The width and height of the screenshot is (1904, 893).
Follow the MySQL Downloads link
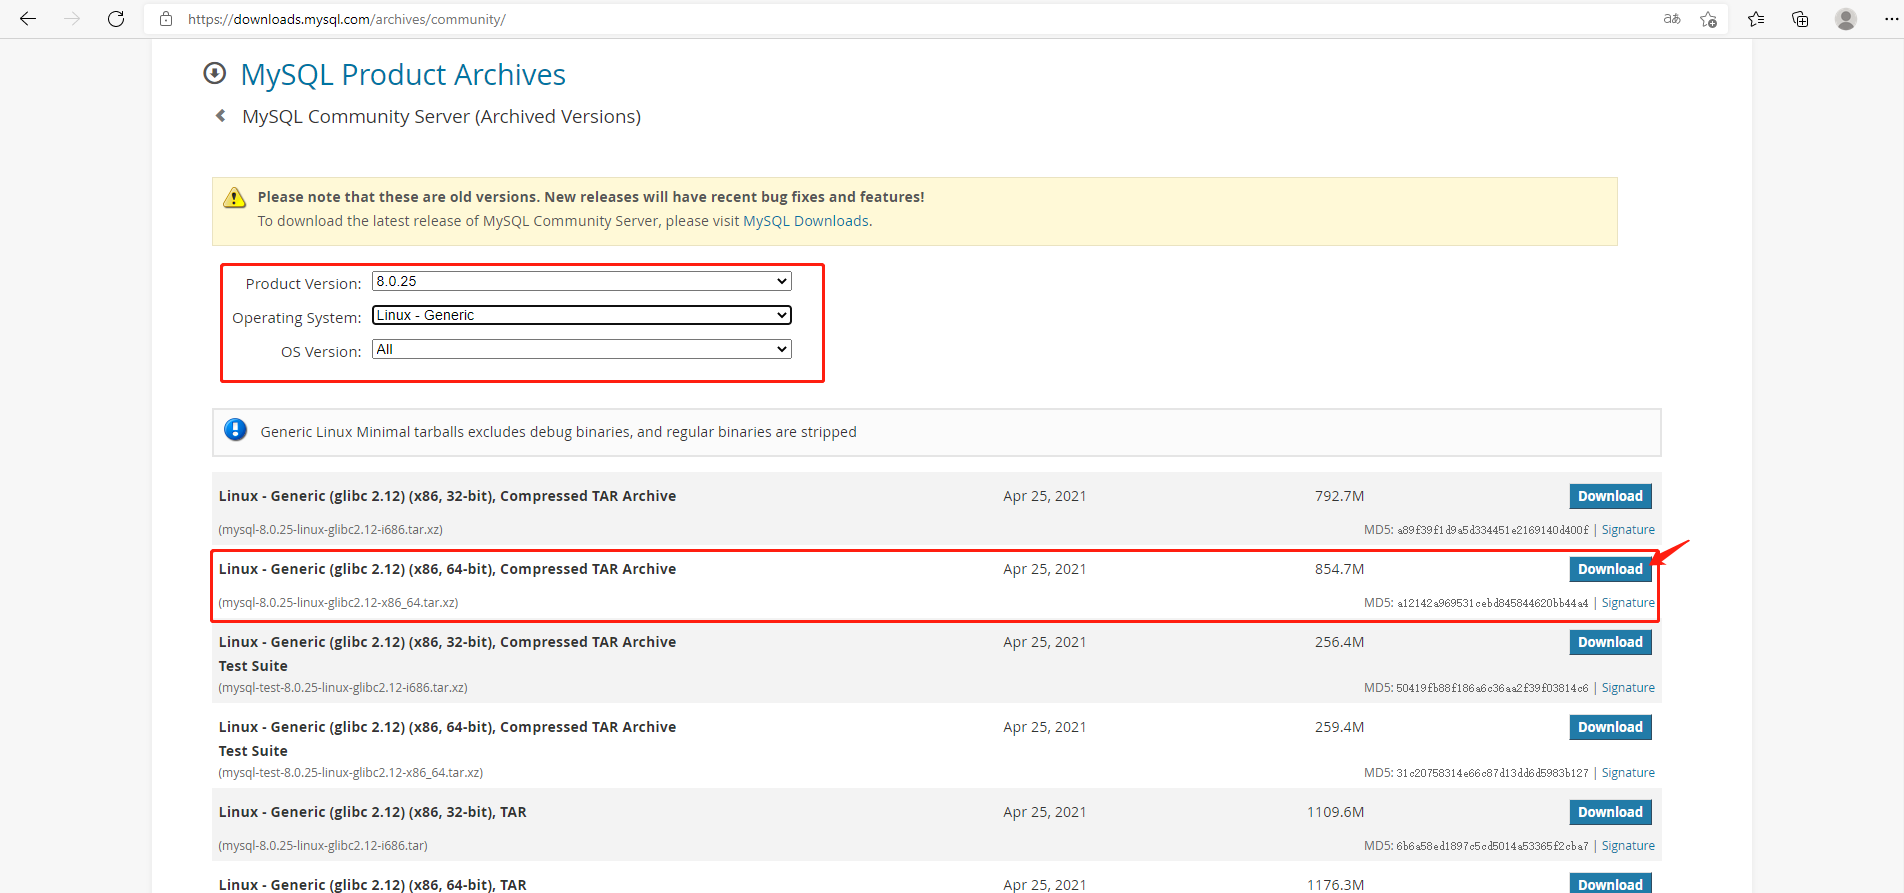(806, 221)
